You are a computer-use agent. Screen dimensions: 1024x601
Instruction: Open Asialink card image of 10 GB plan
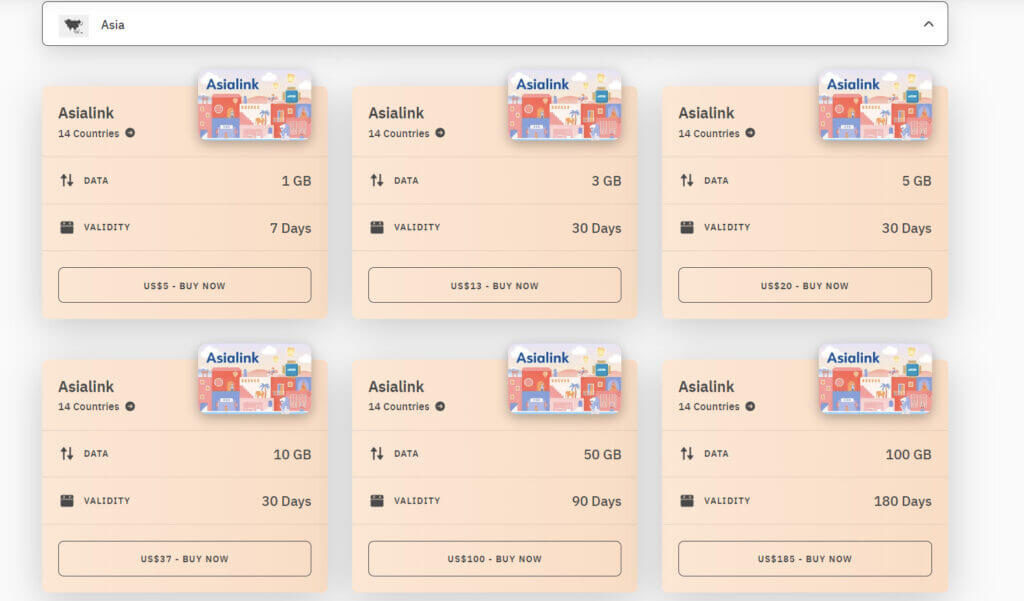tap(255, 379)
